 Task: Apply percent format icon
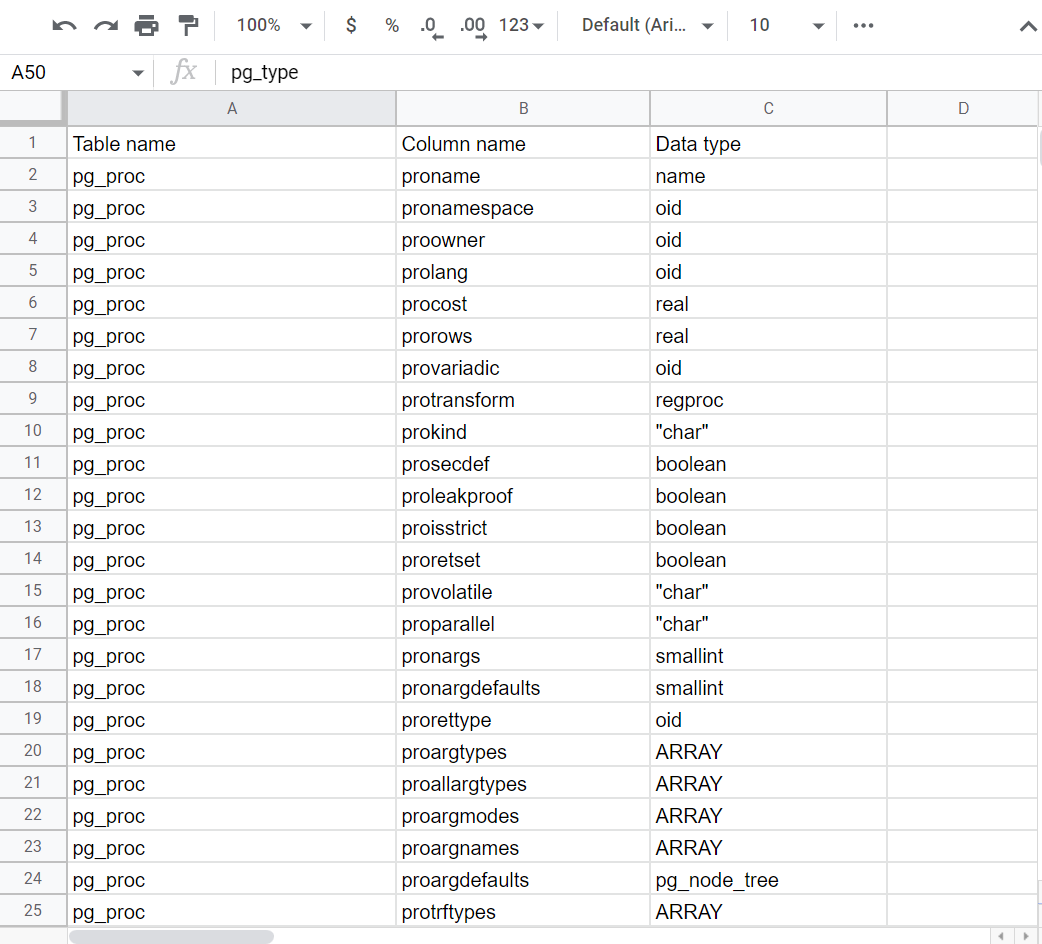[x=392, y=26]
